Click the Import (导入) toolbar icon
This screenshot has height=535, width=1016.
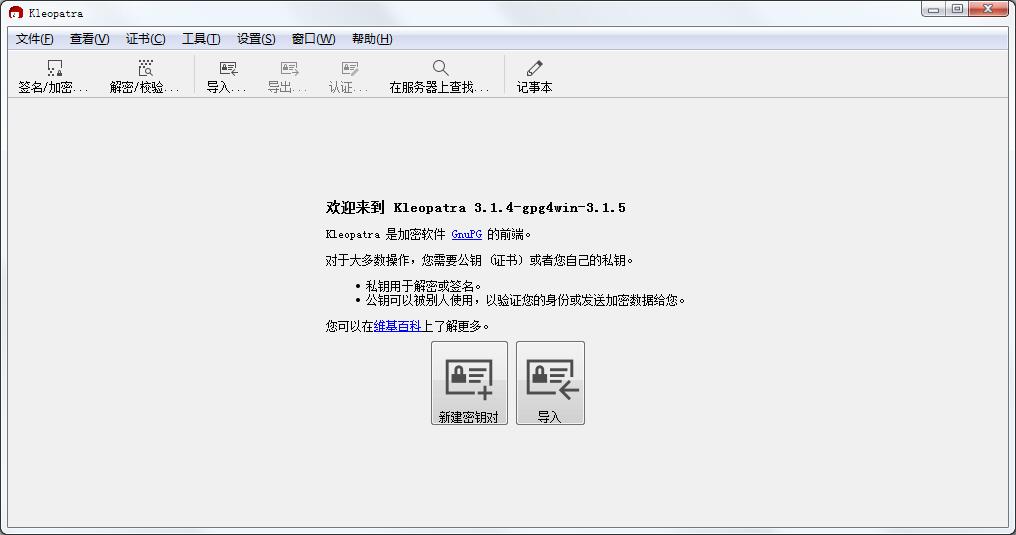228,68
